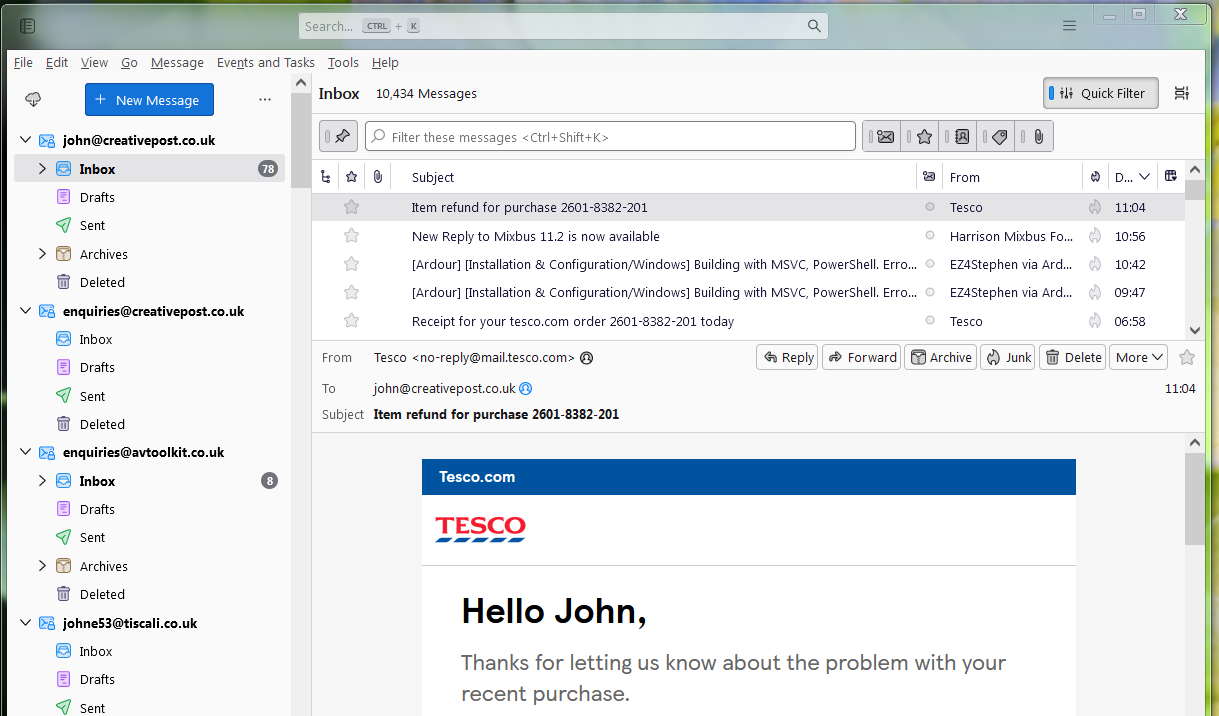This screenshot has width=1219, height=716.
Task: Filter messages by tags icon
Action: pyautogui.click(x=999, y=137)
